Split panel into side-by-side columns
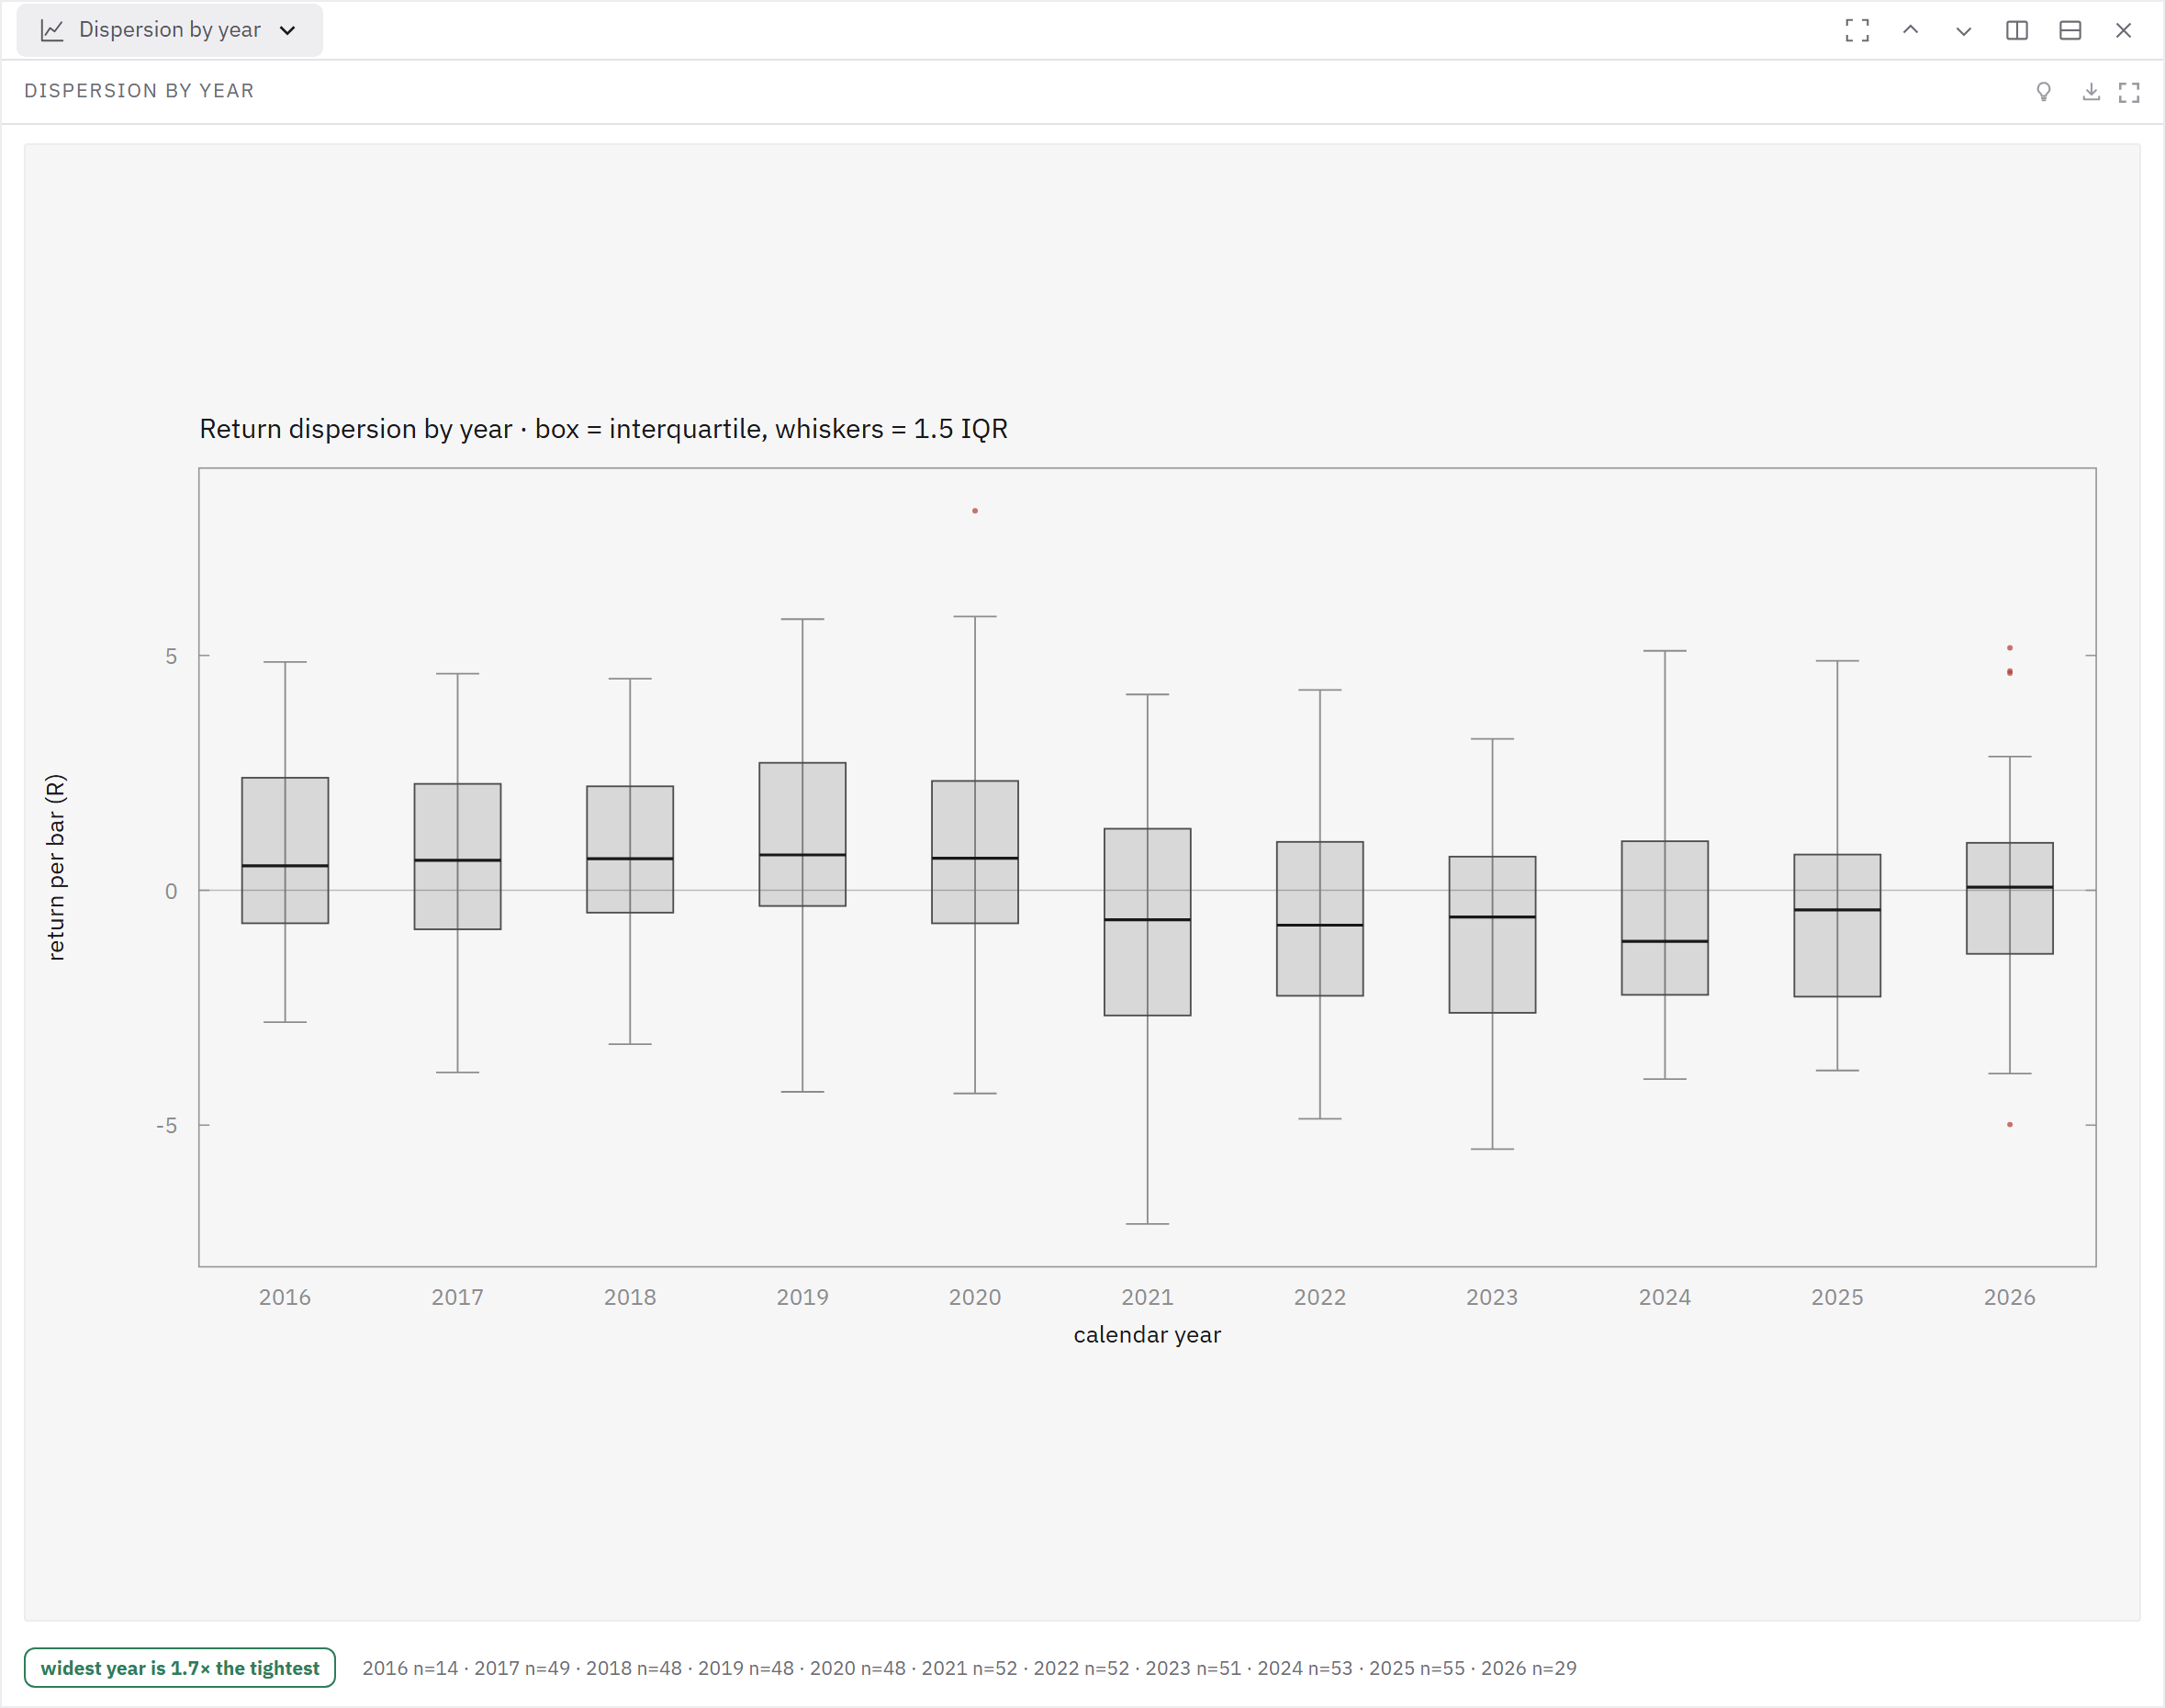The width and height of the screenshot is (2165, 1708). click(2017, 30)
